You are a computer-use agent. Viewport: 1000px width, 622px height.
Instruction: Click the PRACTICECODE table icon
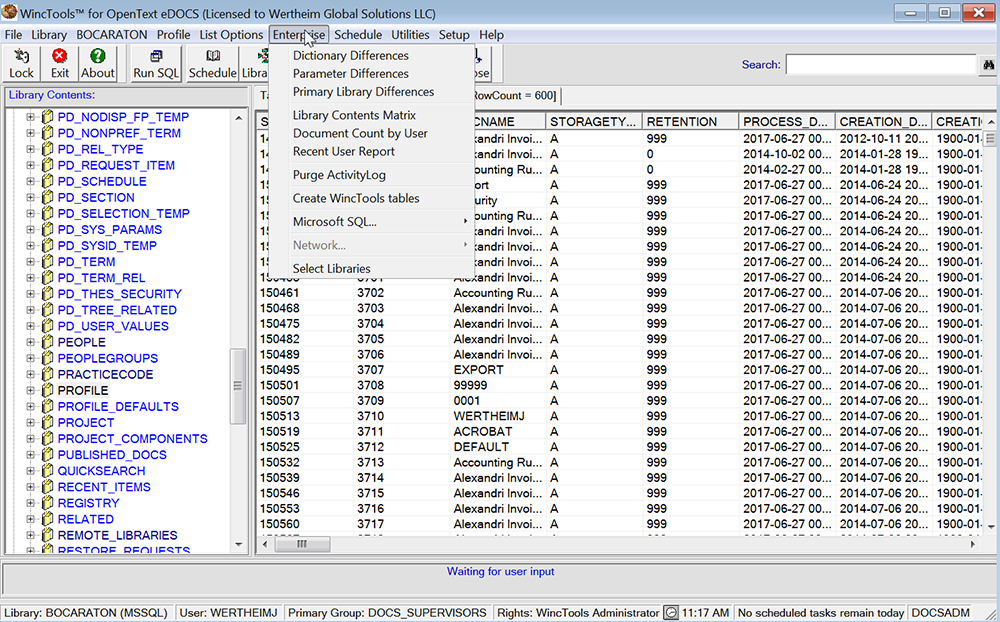(47, 374)
